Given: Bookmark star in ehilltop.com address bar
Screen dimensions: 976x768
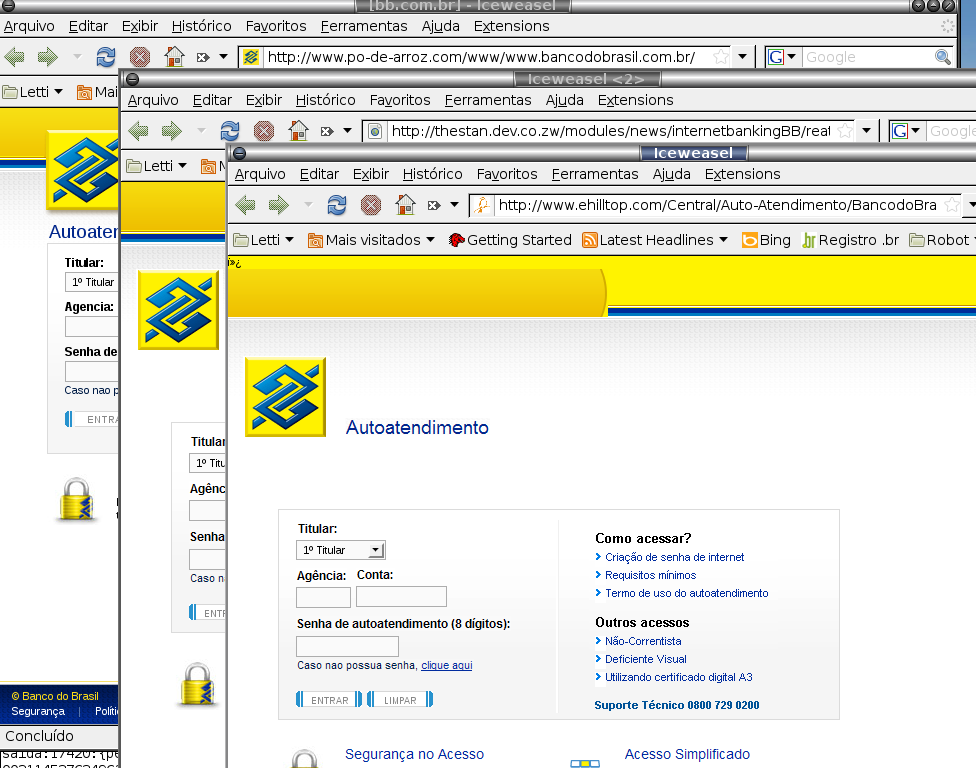Looking at the screenshot, I should click(952, 205).
